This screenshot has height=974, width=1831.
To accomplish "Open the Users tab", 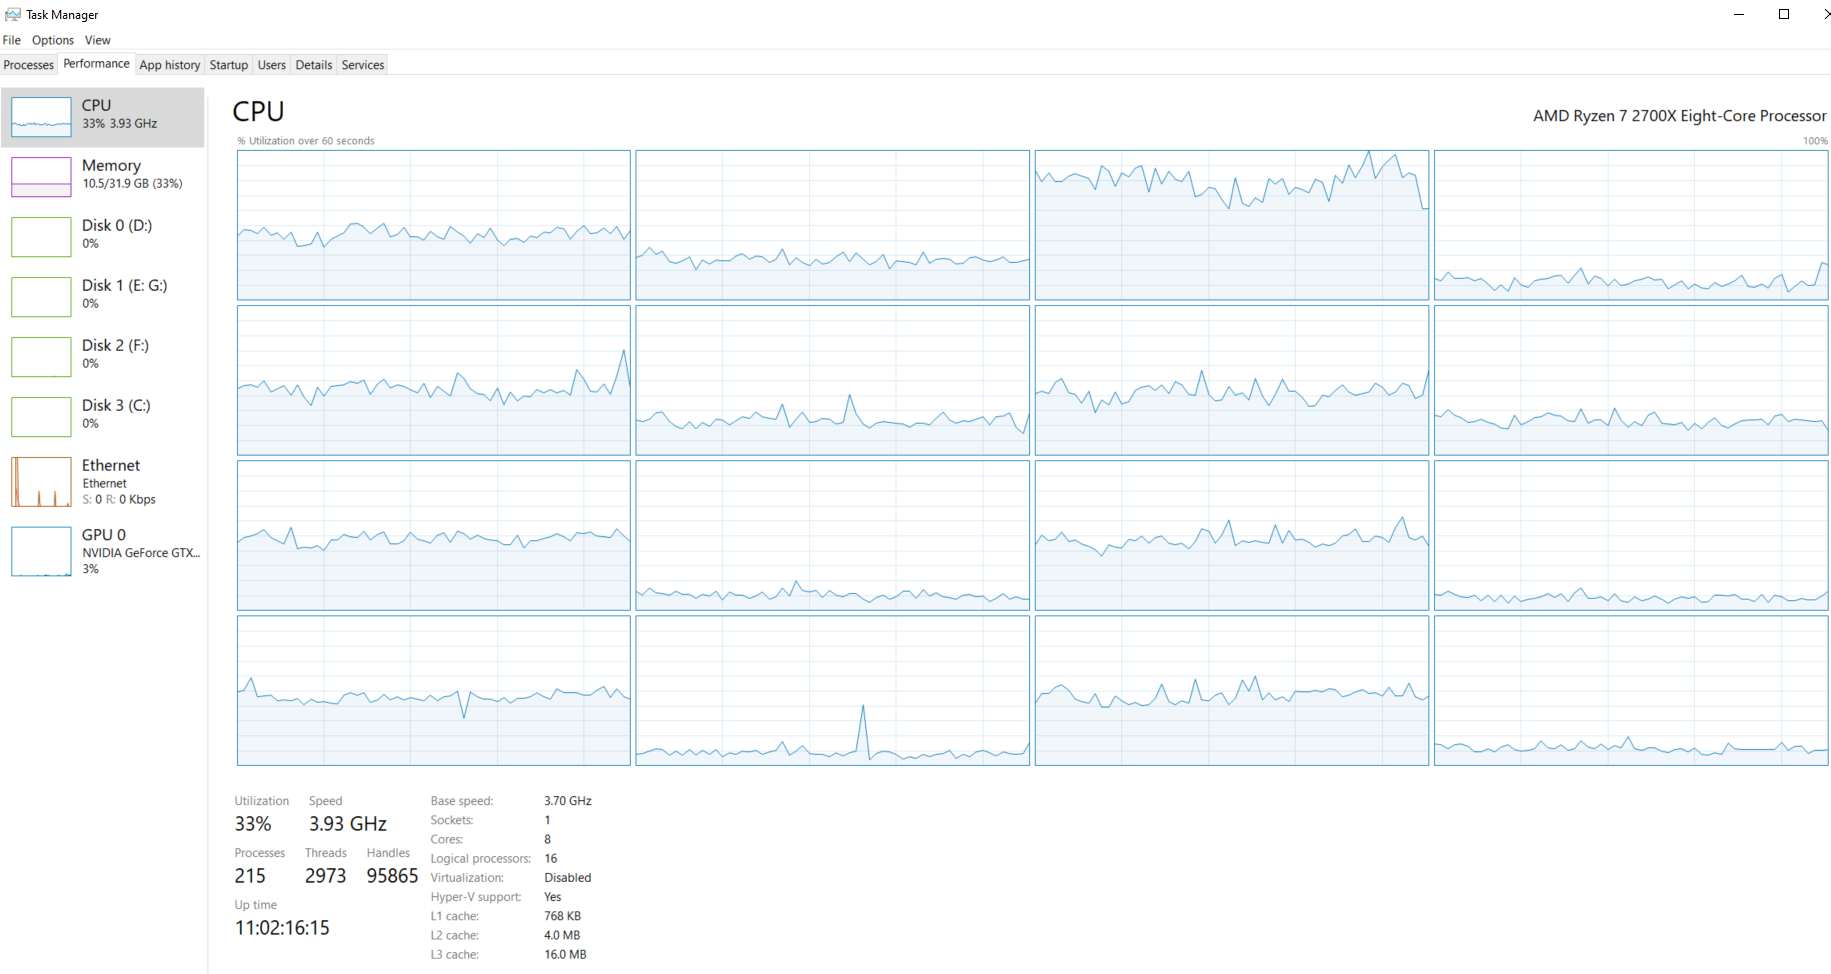I will (272, 65).
